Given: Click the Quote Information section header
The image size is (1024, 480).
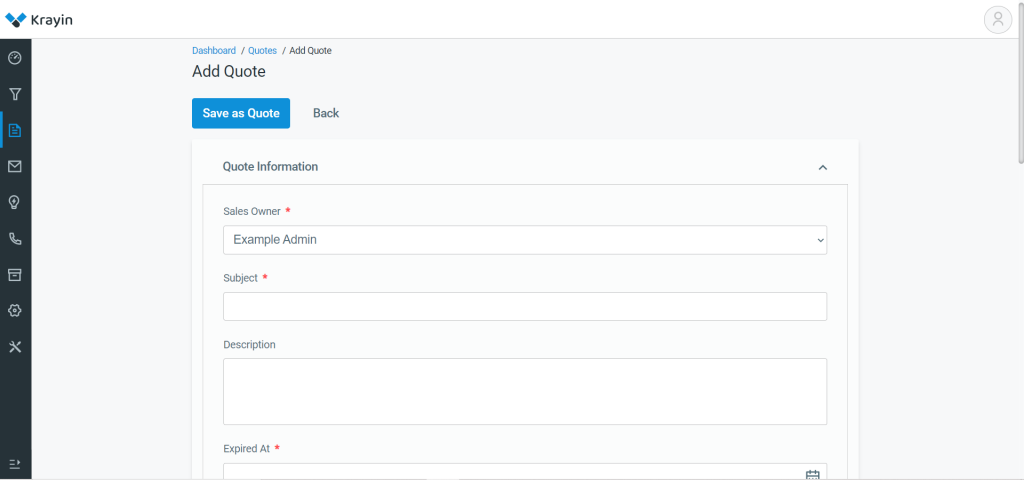Looking at the screenshot, I should tap(525, 167).
